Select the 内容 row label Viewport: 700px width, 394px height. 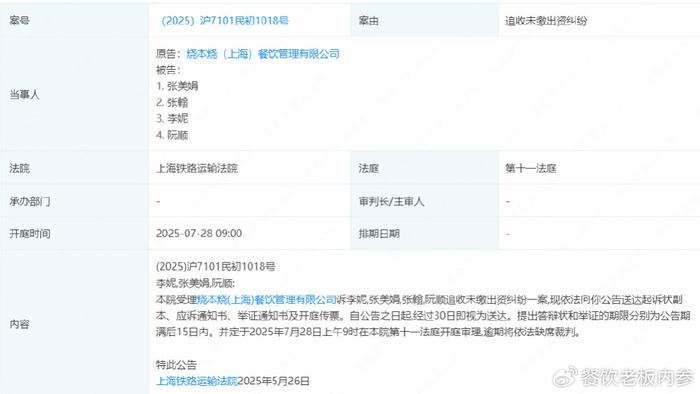click(x=19, y=324)
